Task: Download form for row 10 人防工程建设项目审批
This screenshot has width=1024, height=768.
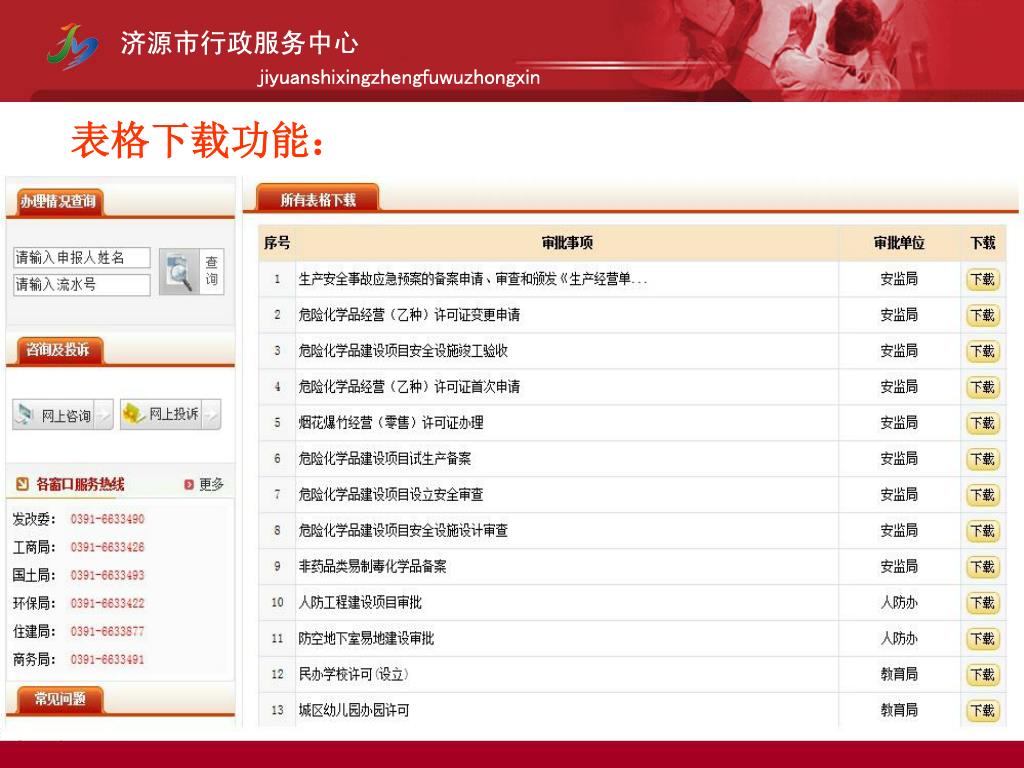Action: click(982, 603)
